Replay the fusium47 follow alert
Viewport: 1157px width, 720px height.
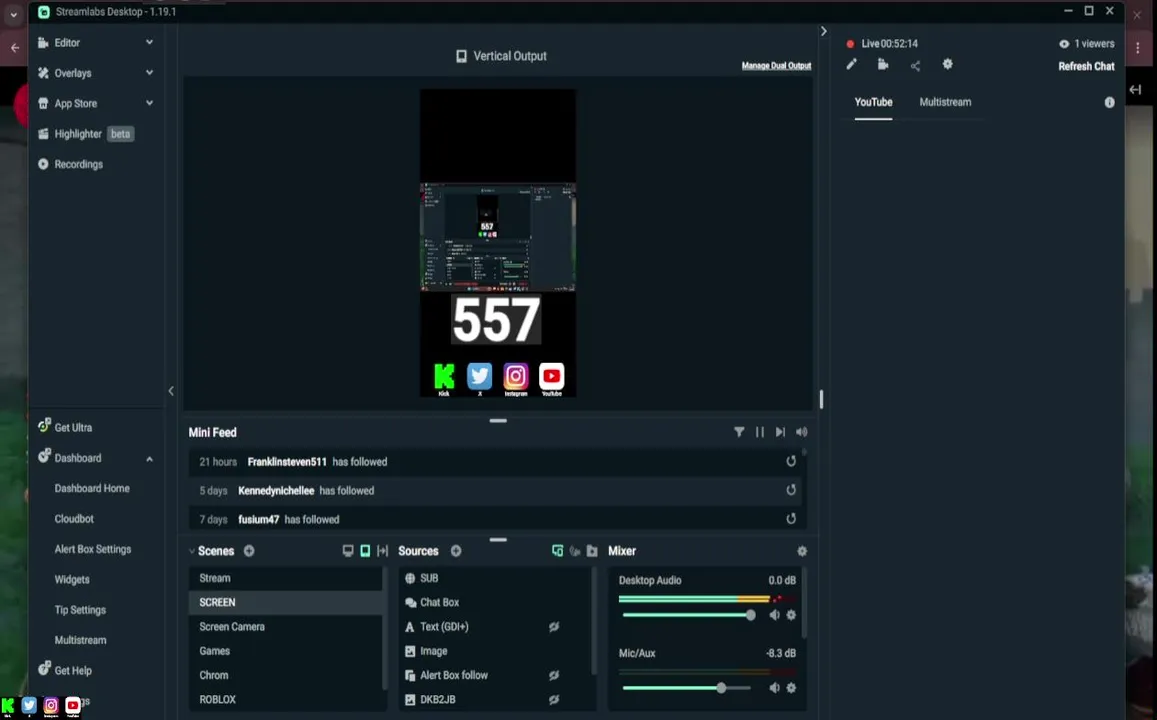(791, 519)
